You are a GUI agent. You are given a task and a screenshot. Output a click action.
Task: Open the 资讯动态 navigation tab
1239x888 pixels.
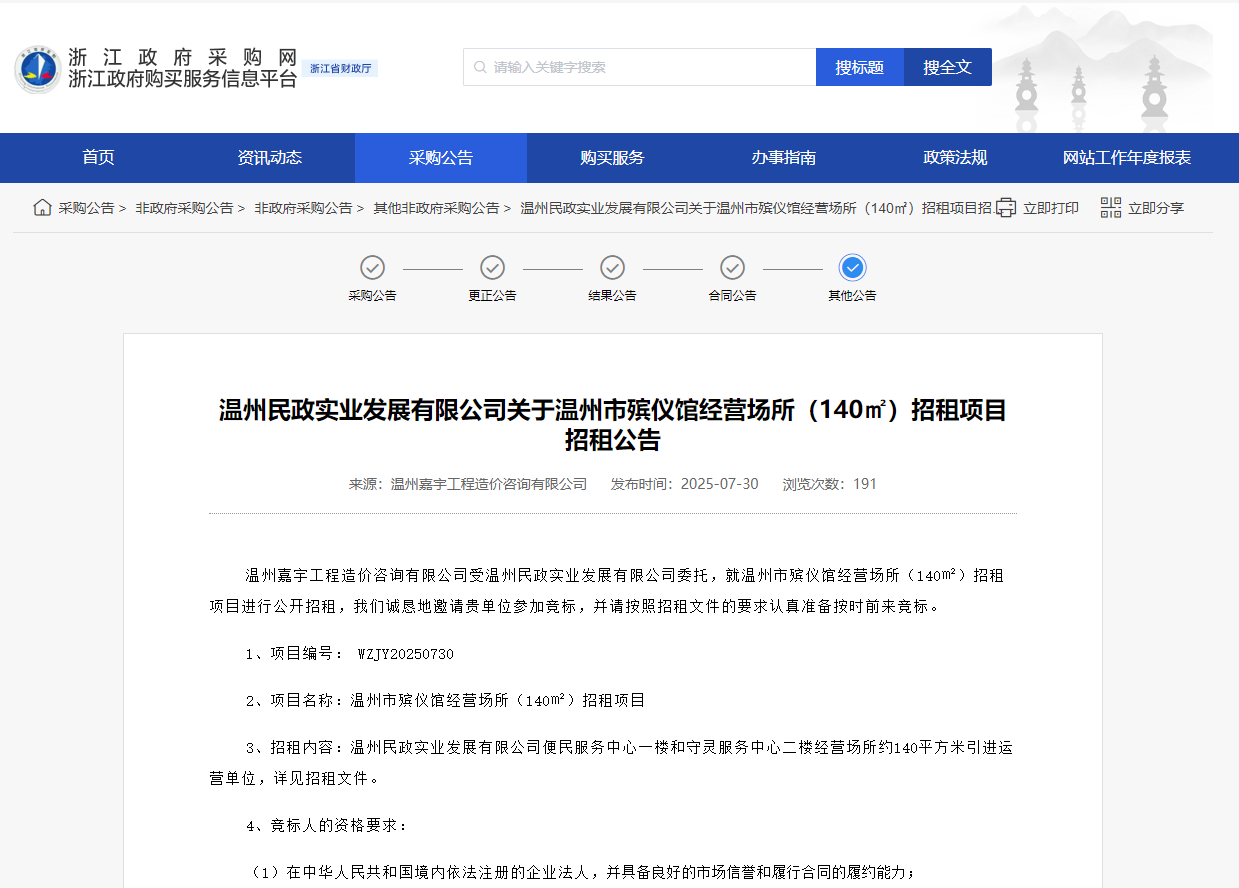coord(269,158)
